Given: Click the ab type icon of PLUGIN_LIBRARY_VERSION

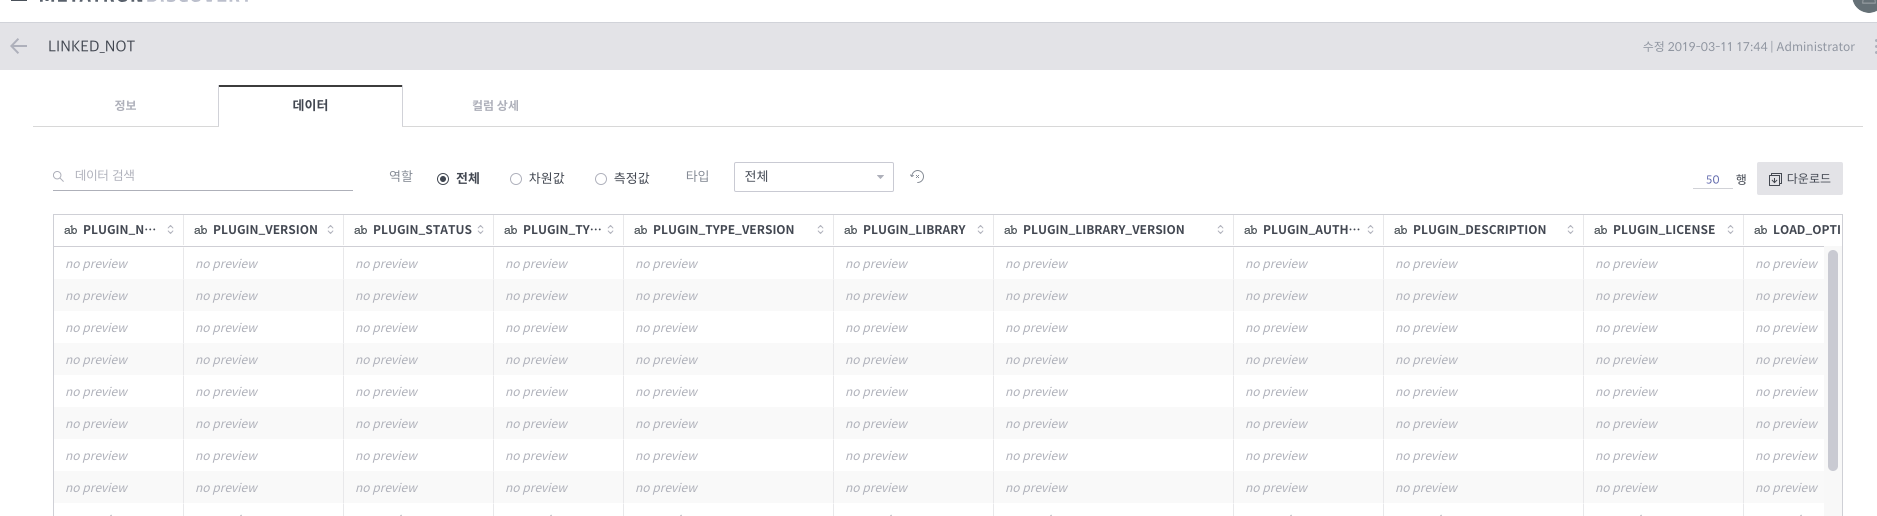Looking at the screenshot, I should 1010,230.
